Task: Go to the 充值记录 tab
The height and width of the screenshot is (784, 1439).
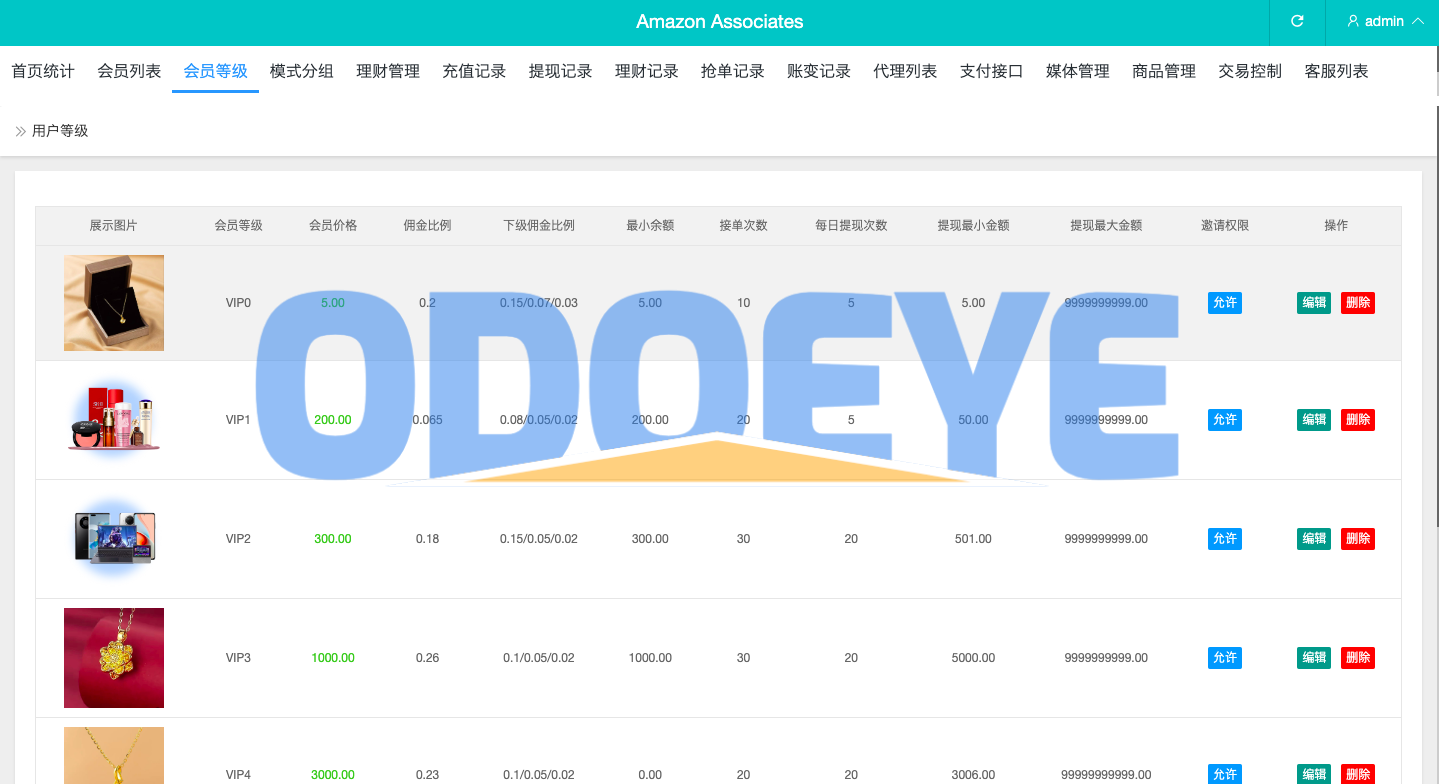Action: click(x=474, y=71)
